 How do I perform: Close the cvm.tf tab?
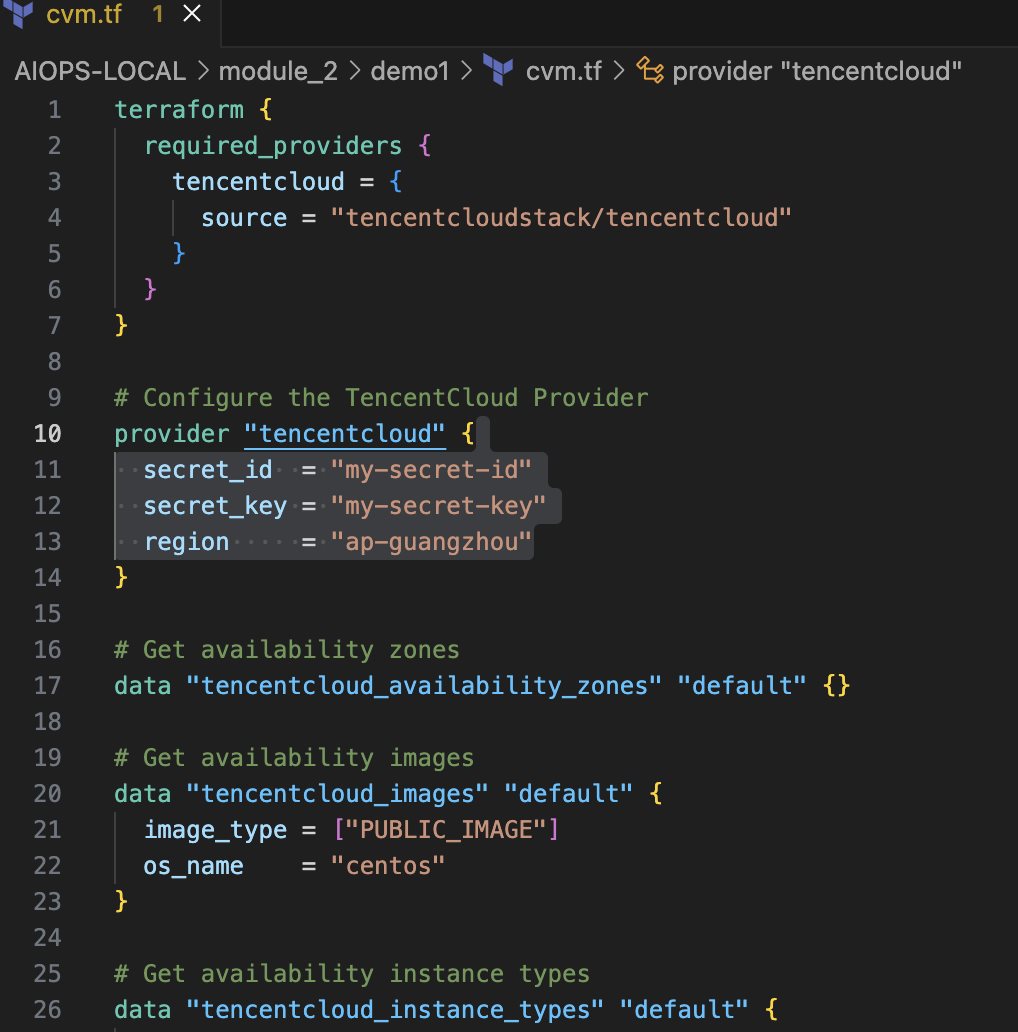pyautogui.click(x=192, y=13)
